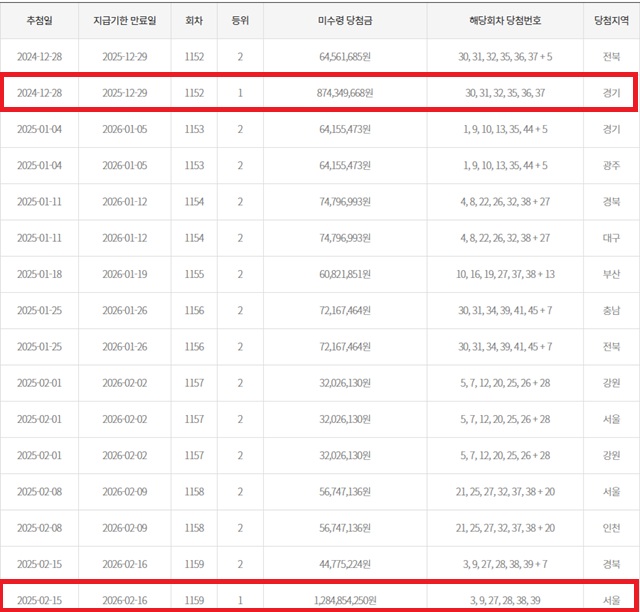Image resolution: width=640 pixels, height=612 pixels.
Task: Select the 874,349,668원 prize amount cell
Action: pyautogui.click(x=346, y=93)
